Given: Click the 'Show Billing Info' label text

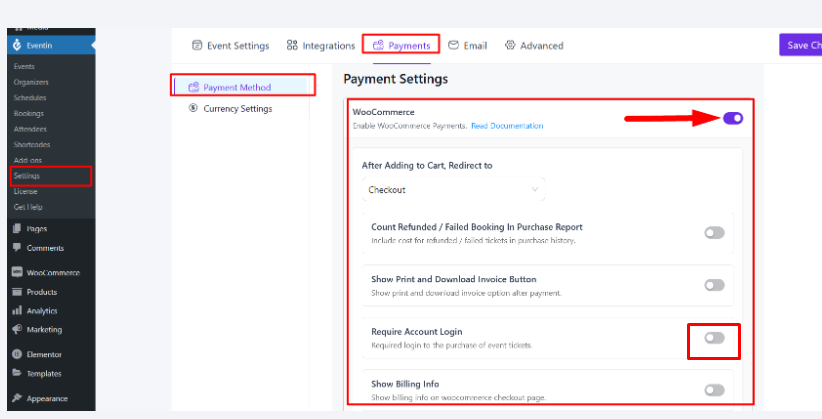Looking at the screenshot, I should point(405,384).
